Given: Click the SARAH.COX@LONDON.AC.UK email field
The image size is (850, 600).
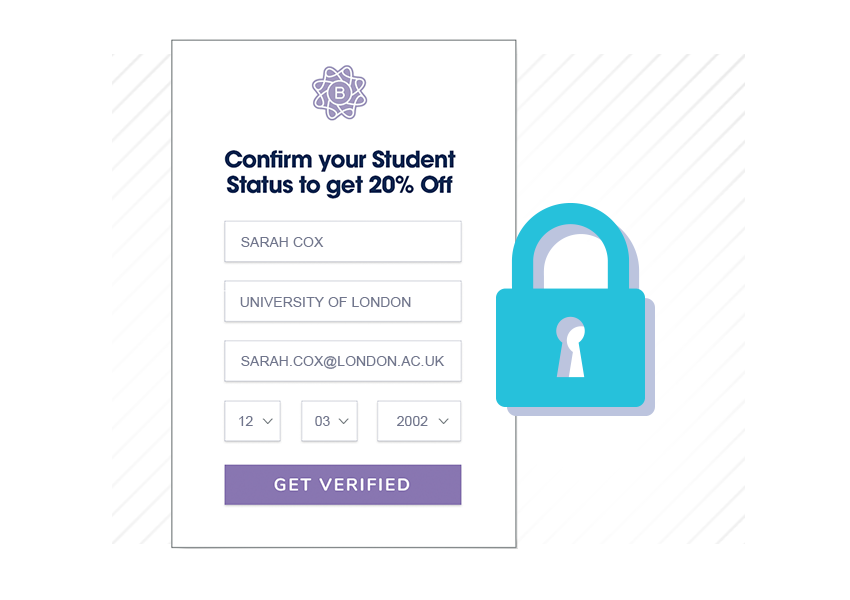Looking at the screenshot, I should pyautogui.click(x=343, y=361).
